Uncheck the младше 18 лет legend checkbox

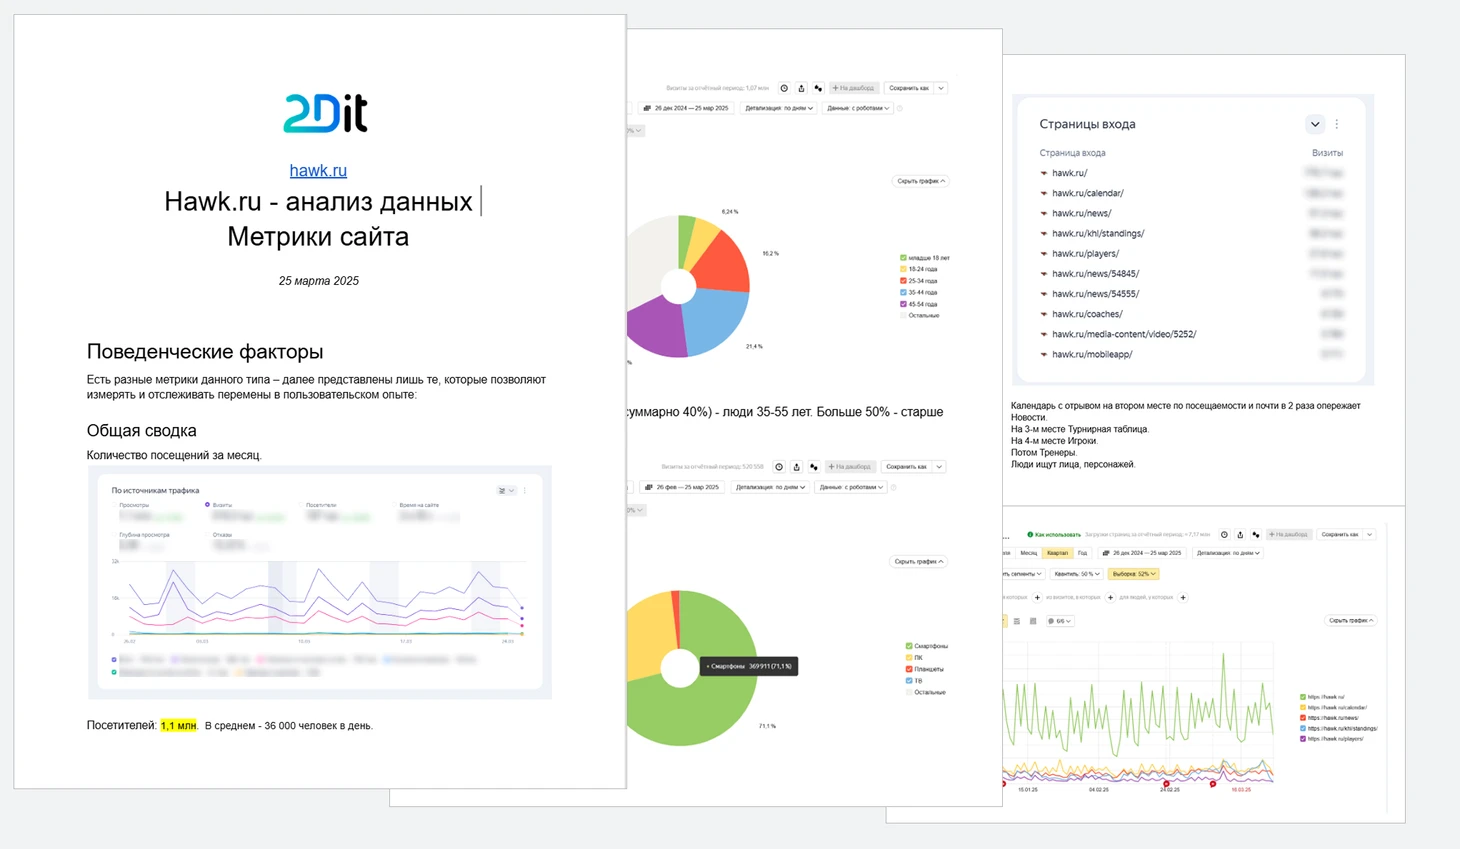[x=903, y=258]
